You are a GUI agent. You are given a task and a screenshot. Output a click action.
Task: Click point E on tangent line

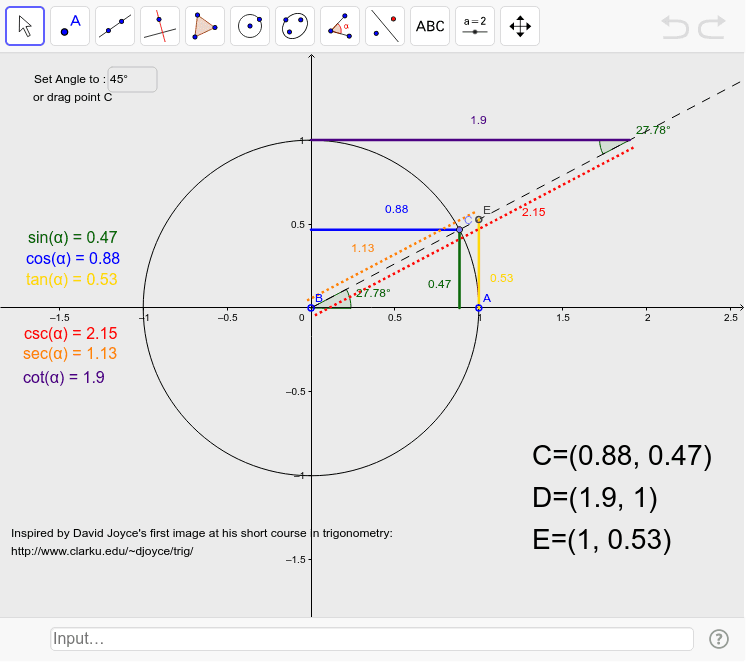479,219
